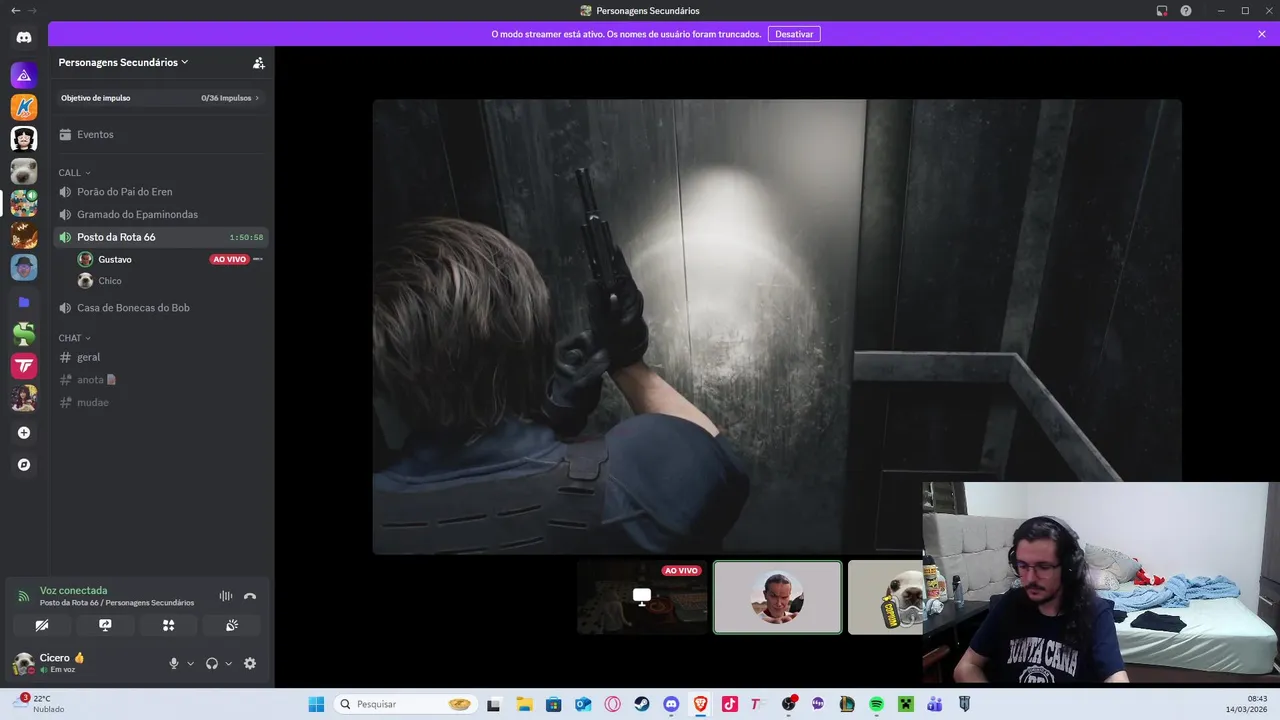Dismiss the streamer mode banner
The height and width of the screenshot is (720, 1280).
pyautogui.click(x=1262, y=34)
